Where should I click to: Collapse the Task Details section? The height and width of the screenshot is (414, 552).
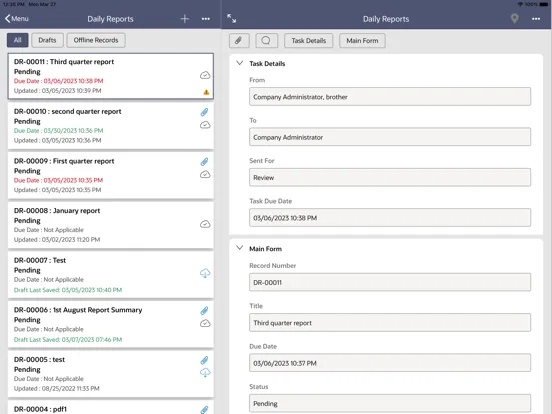point(240,63)
